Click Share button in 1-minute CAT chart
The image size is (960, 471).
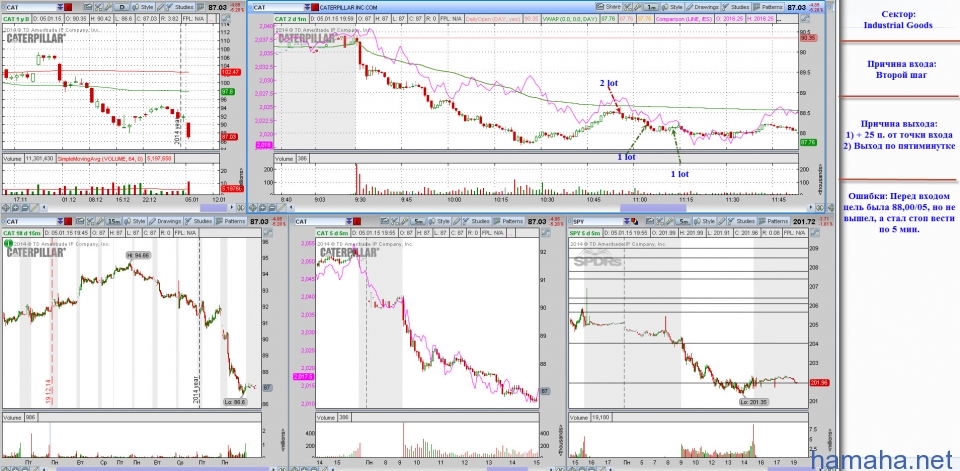(608, 7)
